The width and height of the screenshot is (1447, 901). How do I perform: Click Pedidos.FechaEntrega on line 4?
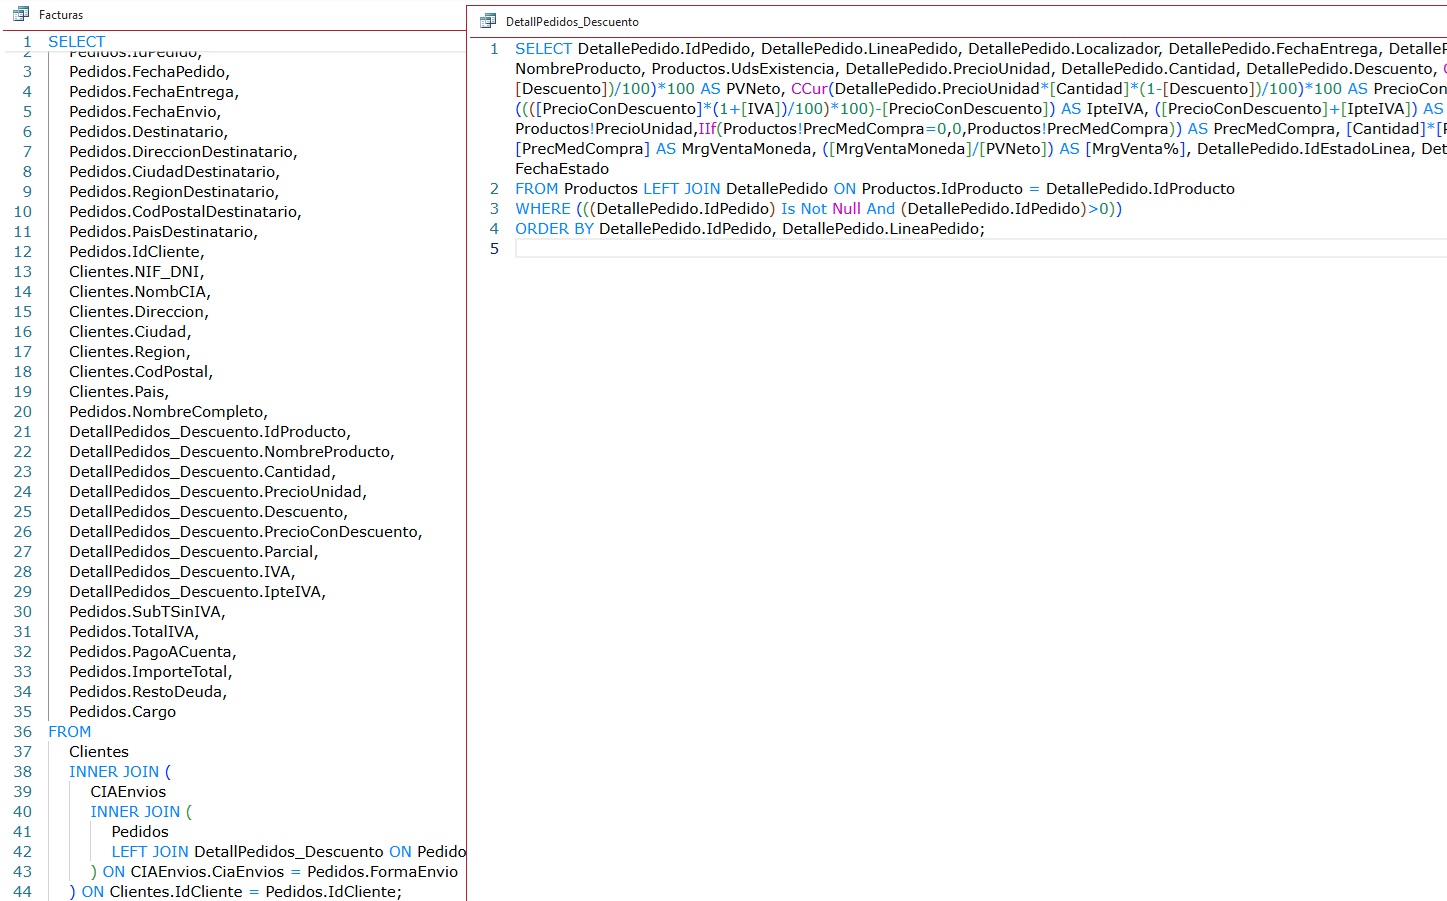pos(154,91)
